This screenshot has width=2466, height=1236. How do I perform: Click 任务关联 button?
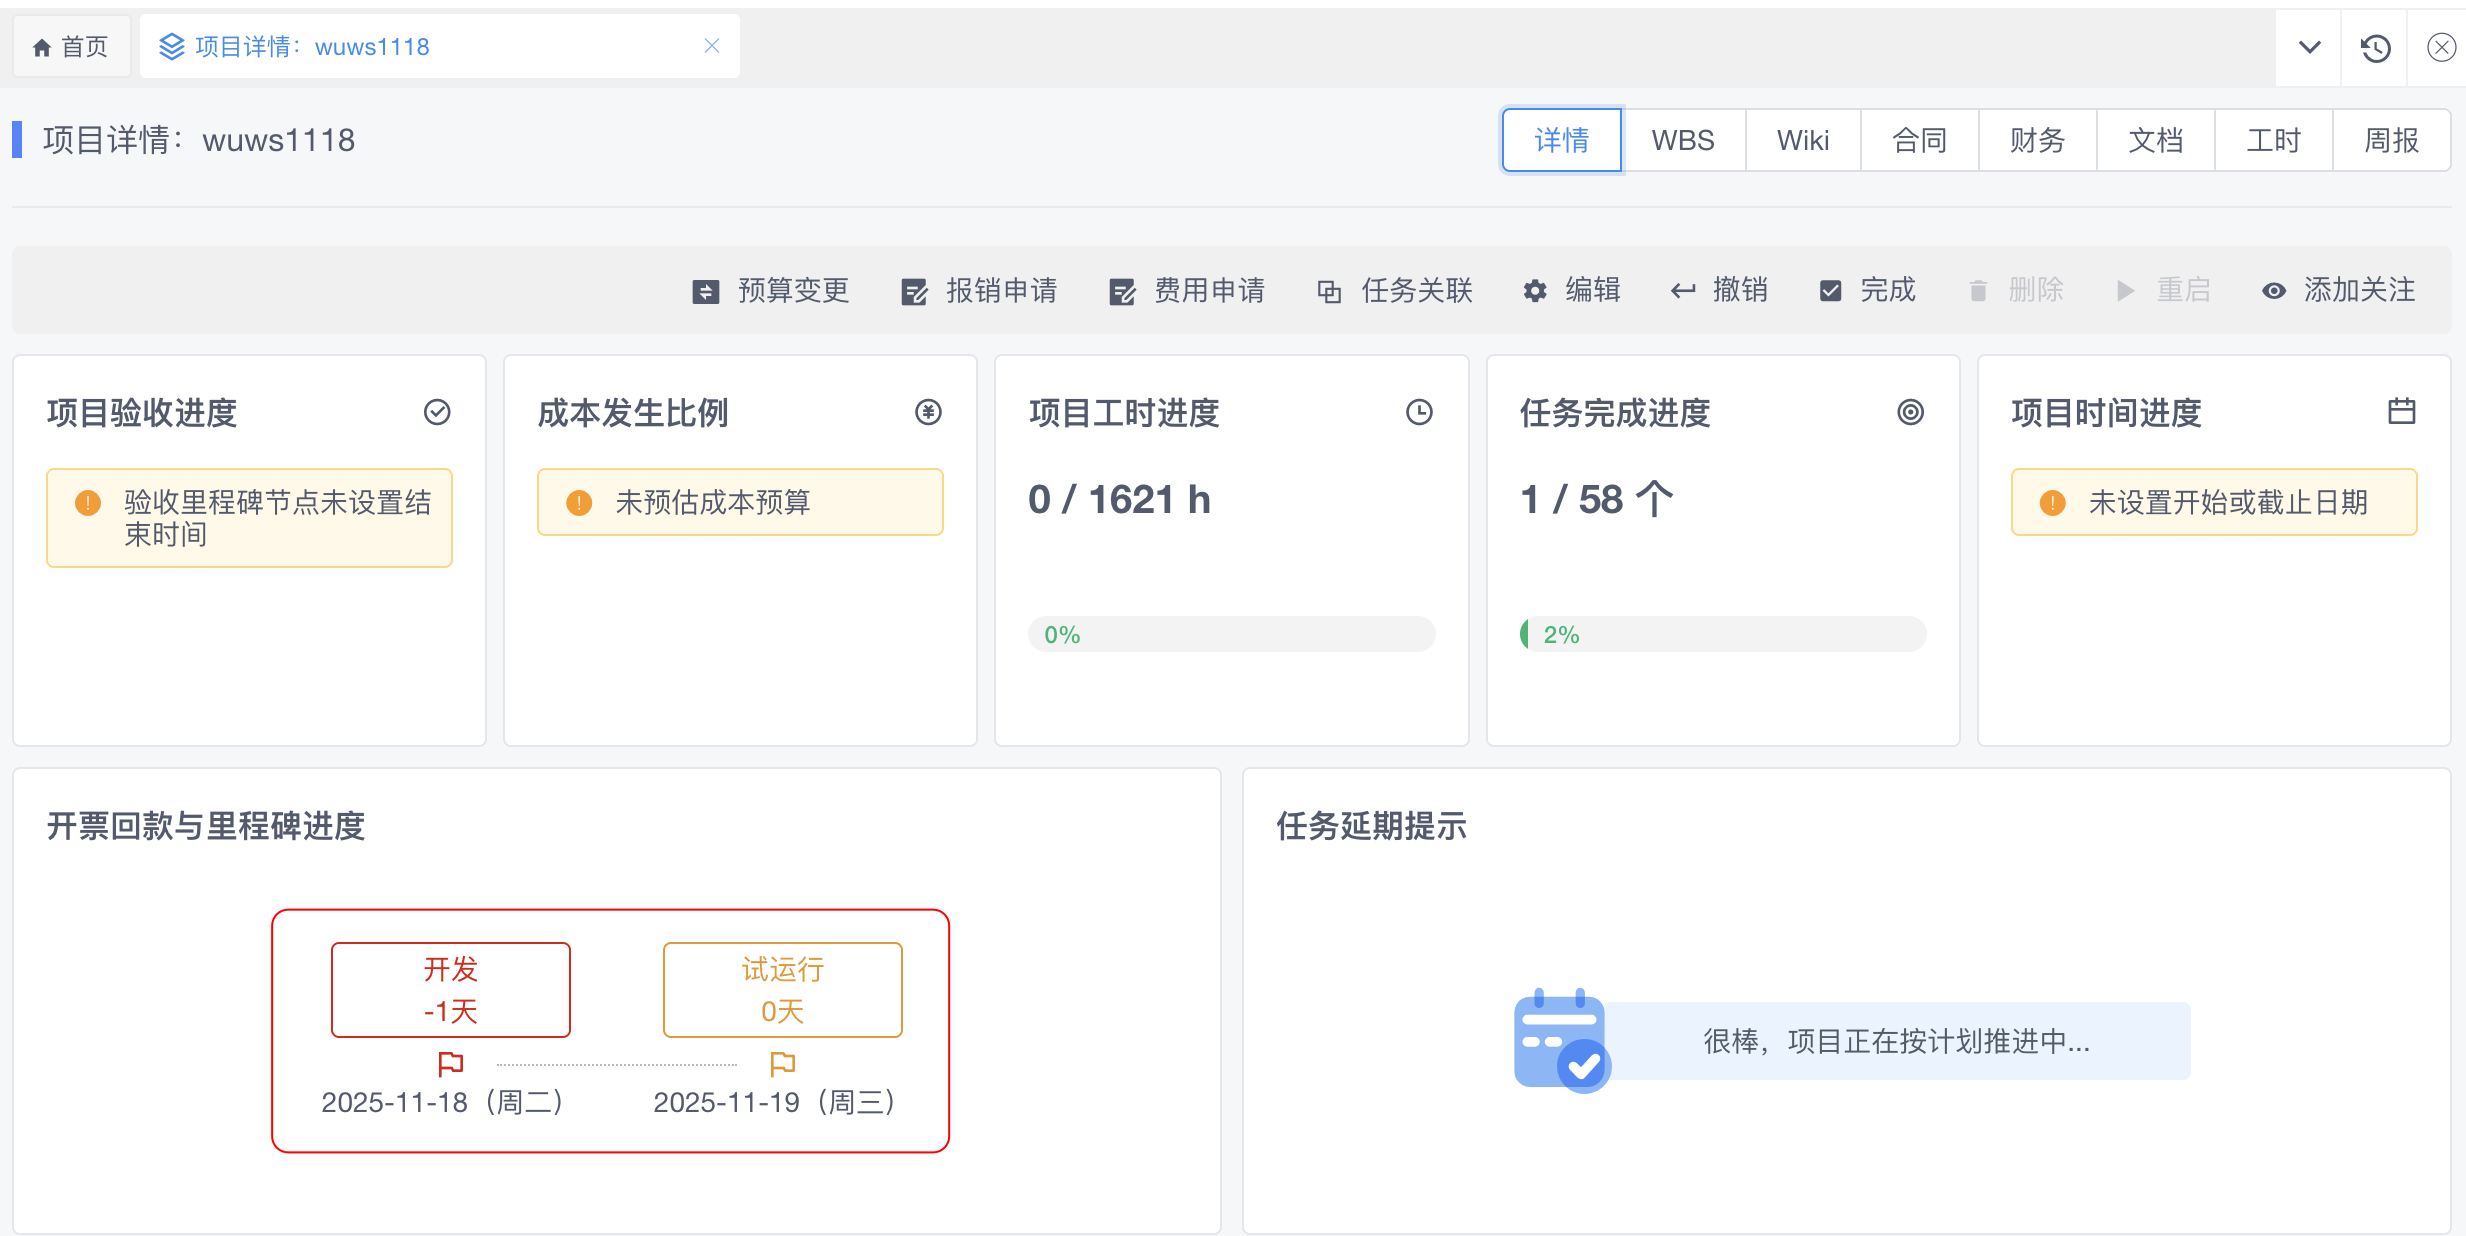(x=1395, y=290)
